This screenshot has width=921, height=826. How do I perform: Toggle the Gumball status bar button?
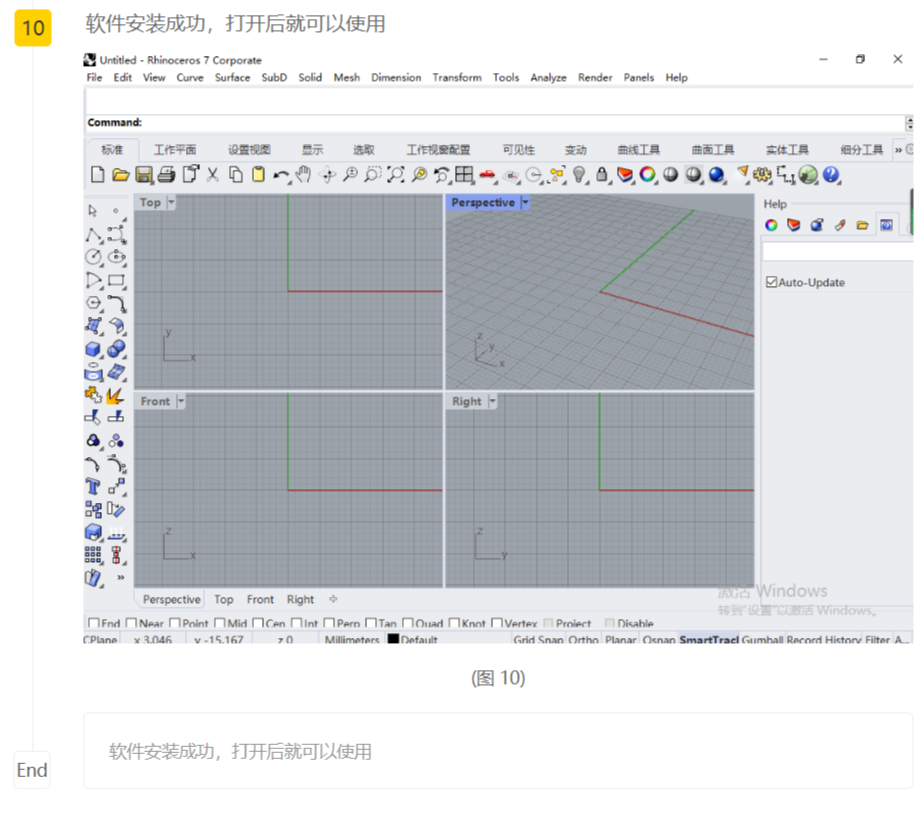762,640
